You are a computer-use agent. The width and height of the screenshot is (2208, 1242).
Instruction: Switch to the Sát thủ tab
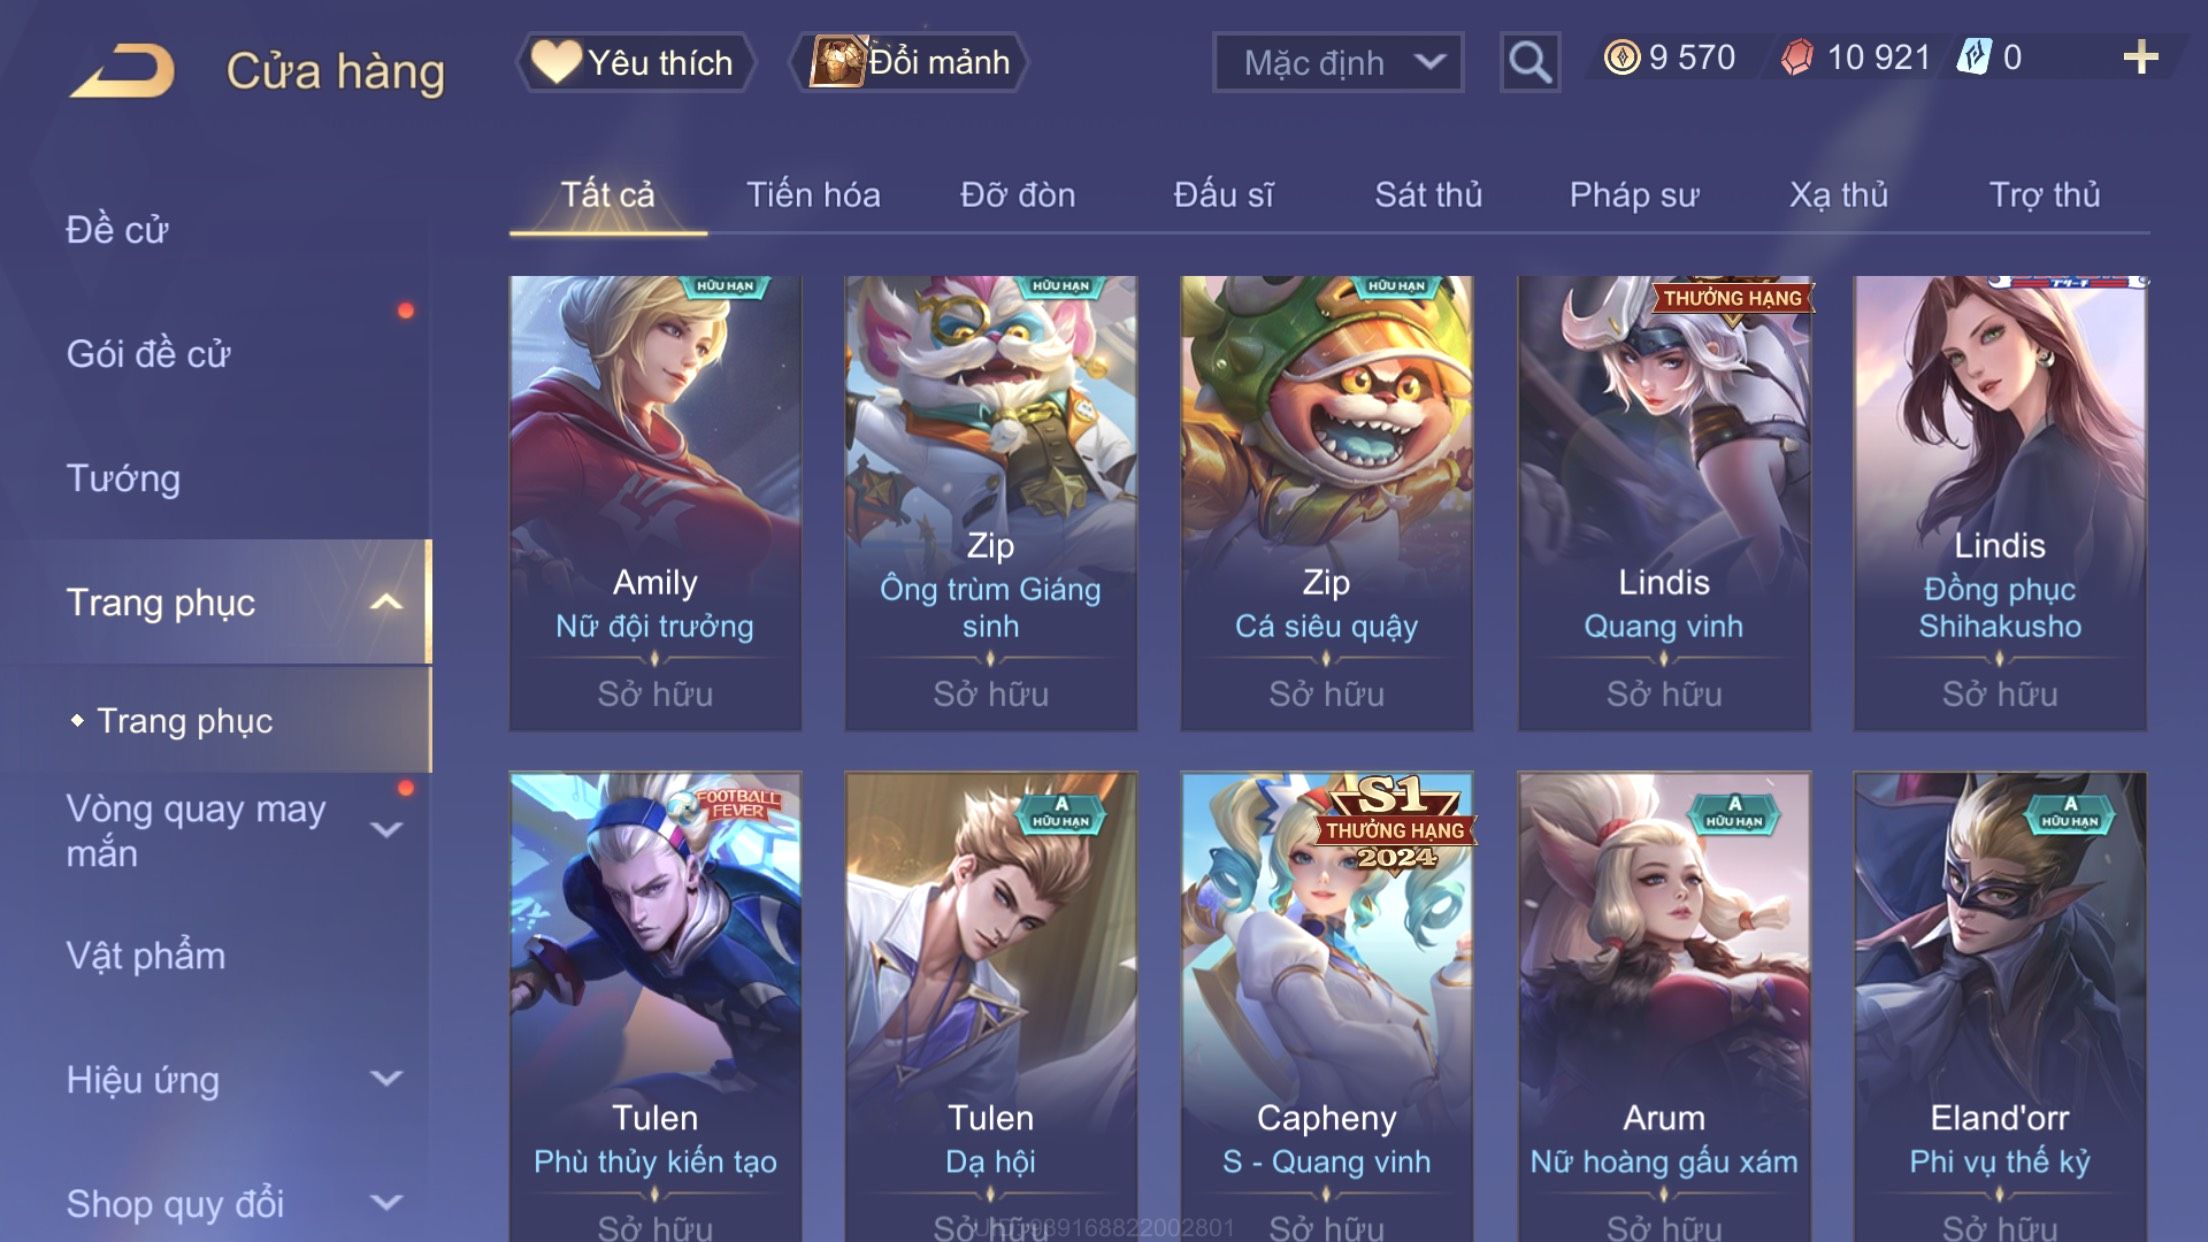1428,194
